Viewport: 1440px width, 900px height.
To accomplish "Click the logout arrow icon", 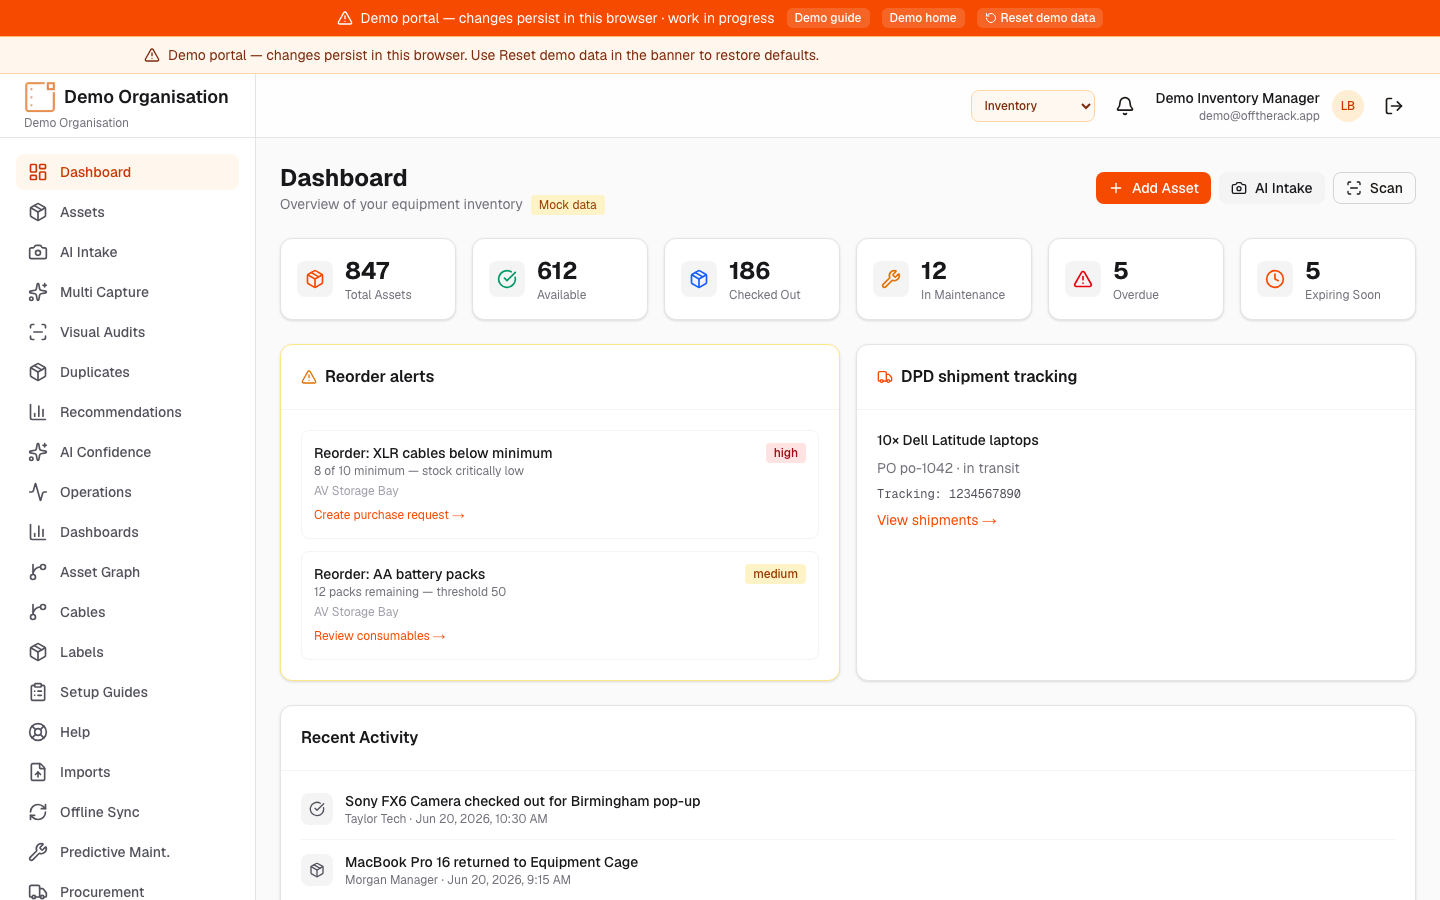I will [1394, 106].
